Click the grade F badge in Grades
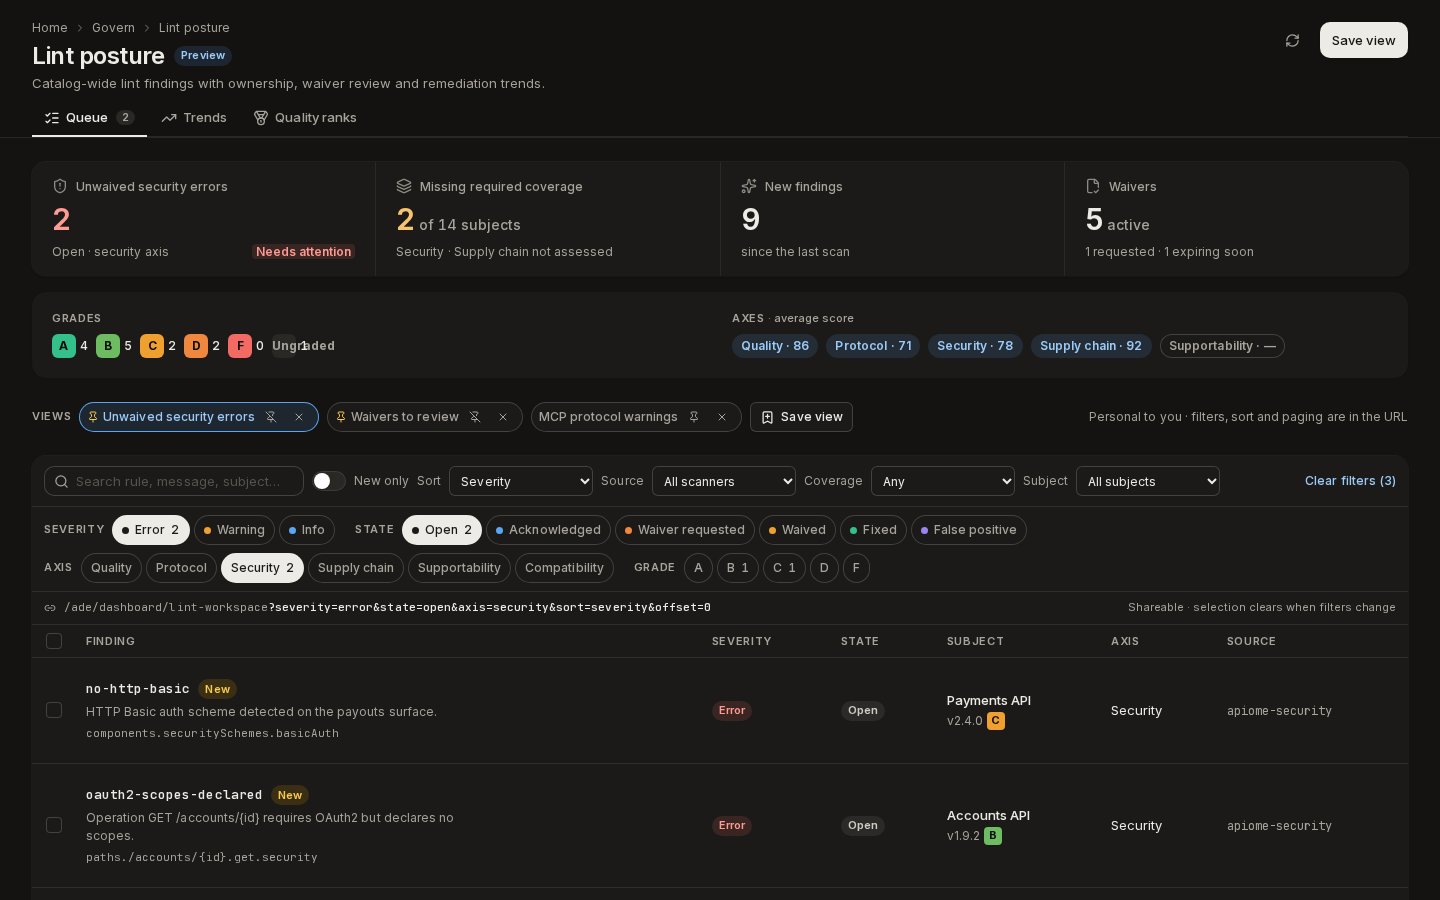The width and height of the screenshot is (1440, 900). pos(240,346)
